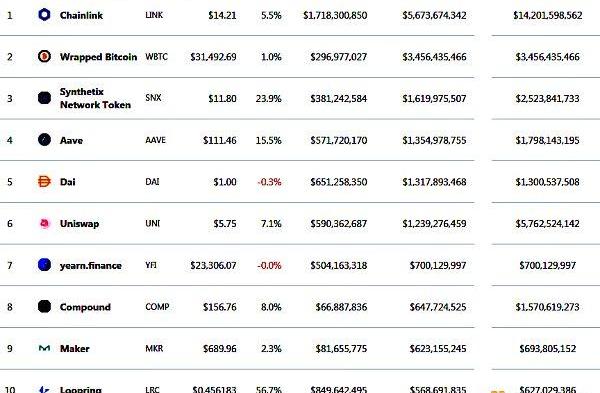The image size is (600, 393).
Task: Click the DAI ticker symbol
Action: click(152, 182)
